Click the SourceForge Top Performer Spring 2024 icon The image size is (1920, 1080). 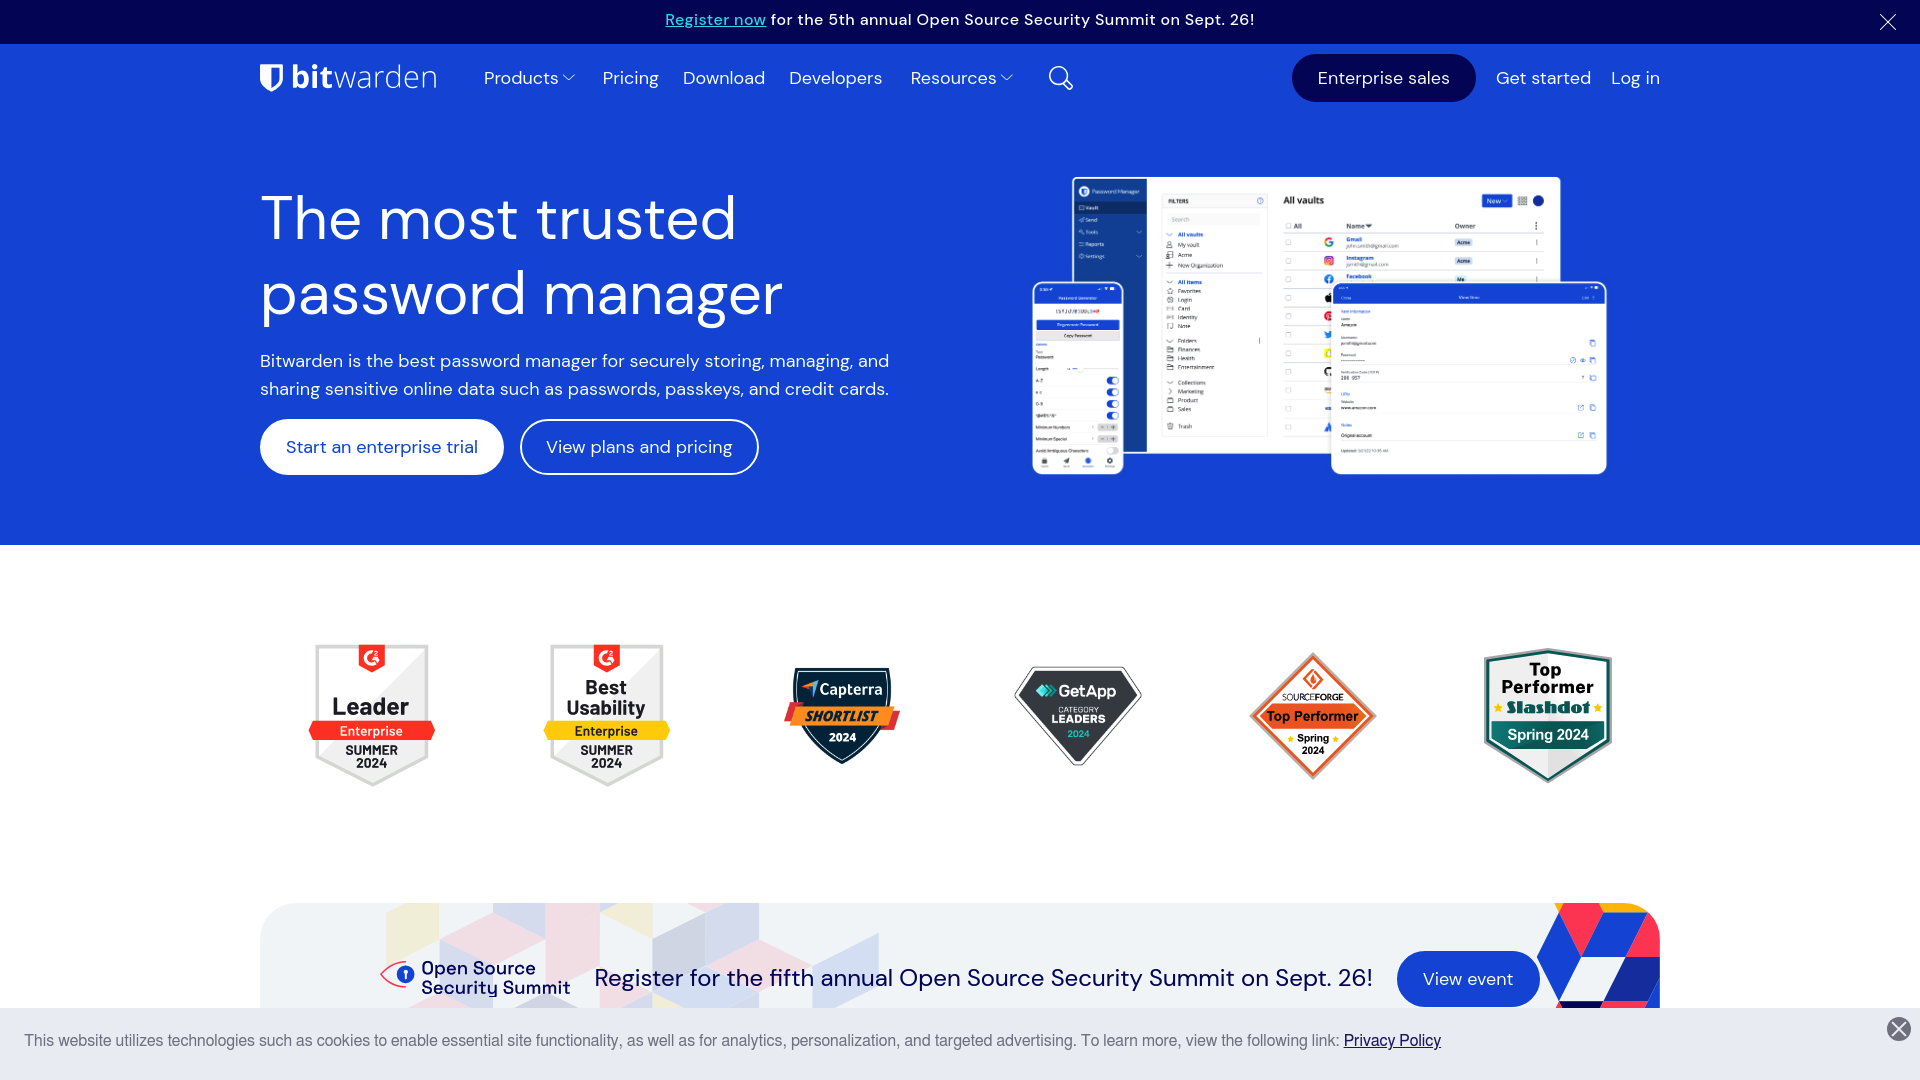point(1312,715)
